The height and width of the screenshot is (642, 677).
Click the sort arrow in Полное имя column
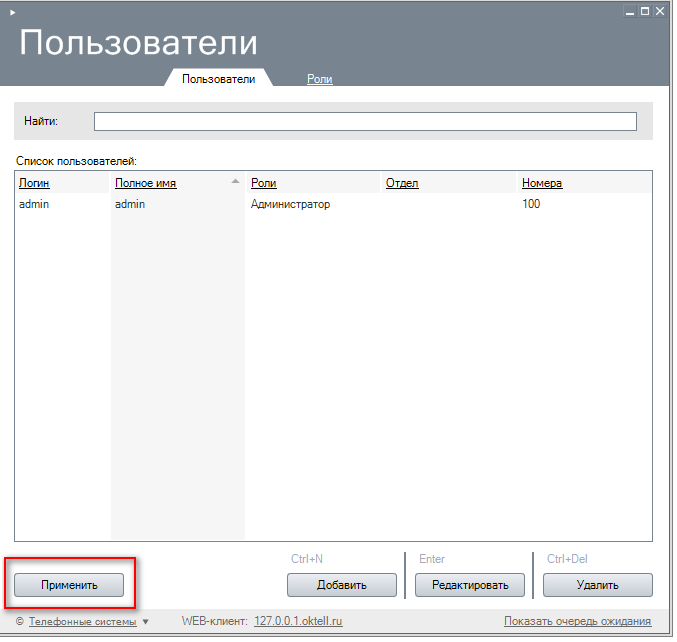click(x=235, y=182)
